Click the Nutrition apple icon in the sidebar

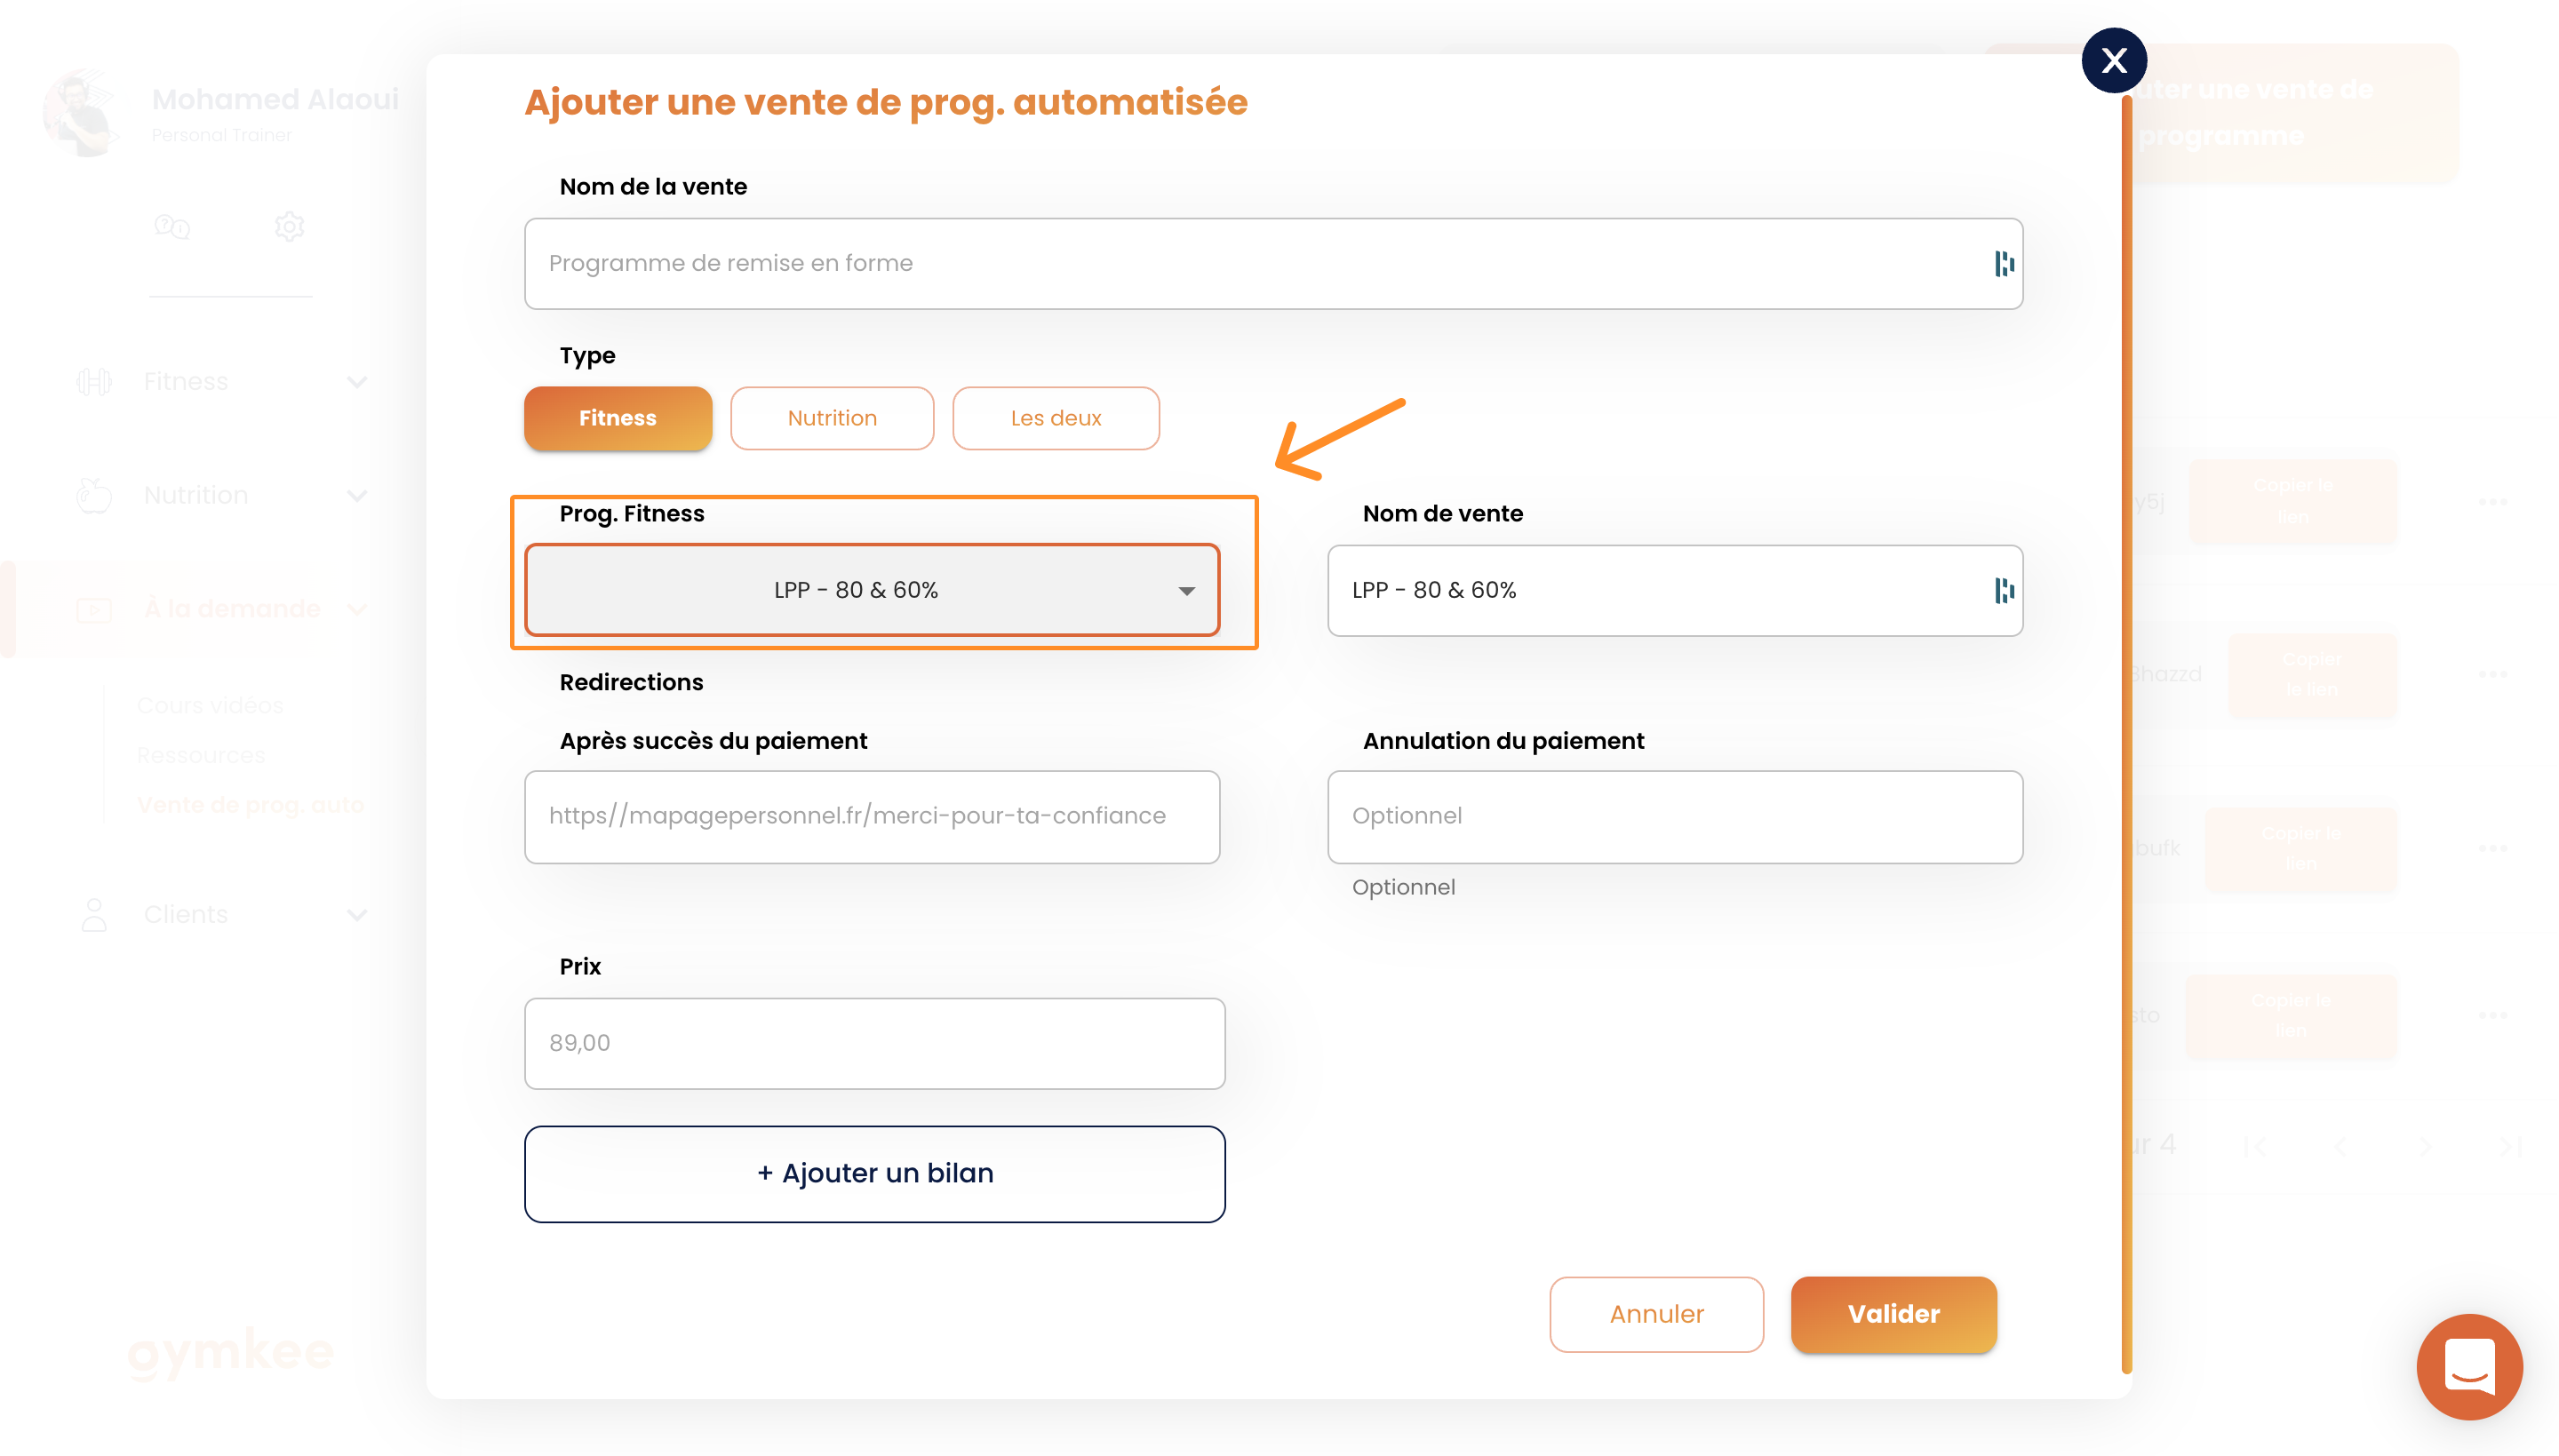pos(94,495)
